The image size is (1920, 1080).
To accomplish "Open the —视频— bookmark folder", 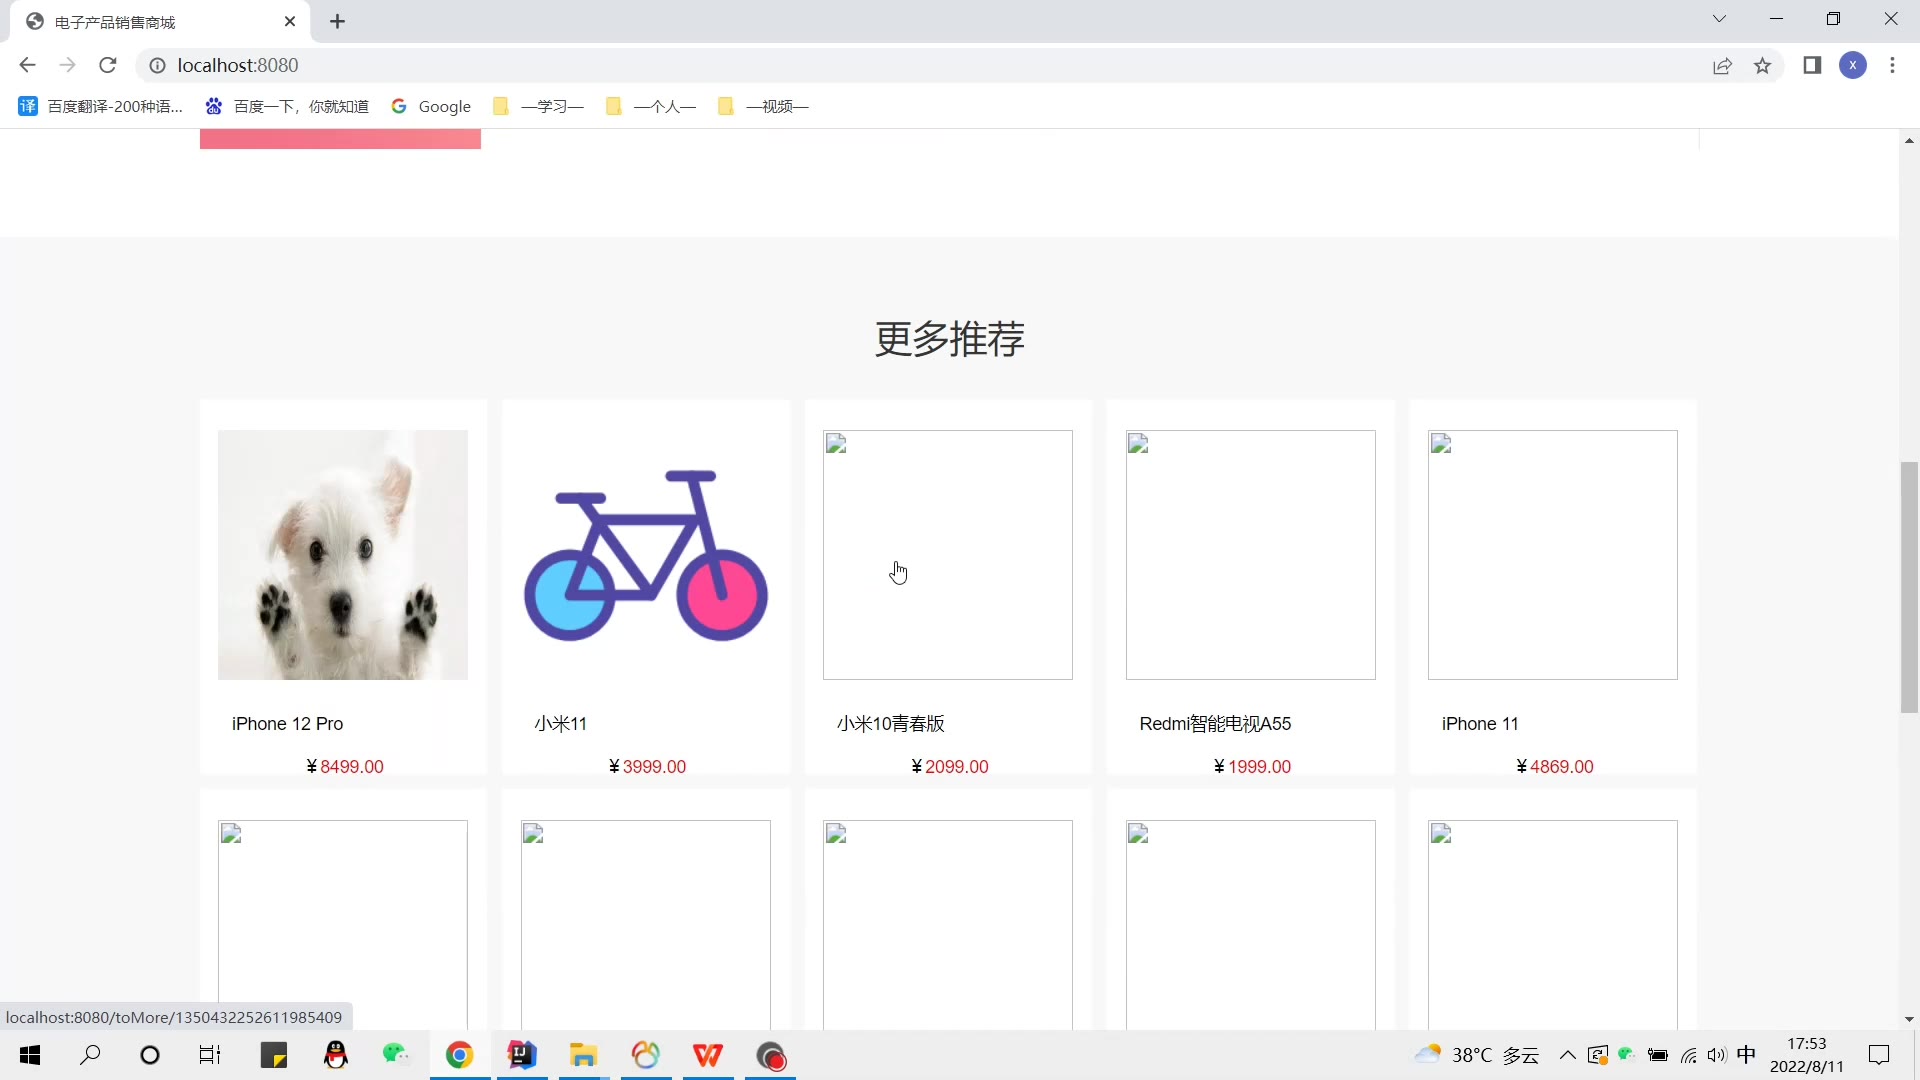I will 763,106.
